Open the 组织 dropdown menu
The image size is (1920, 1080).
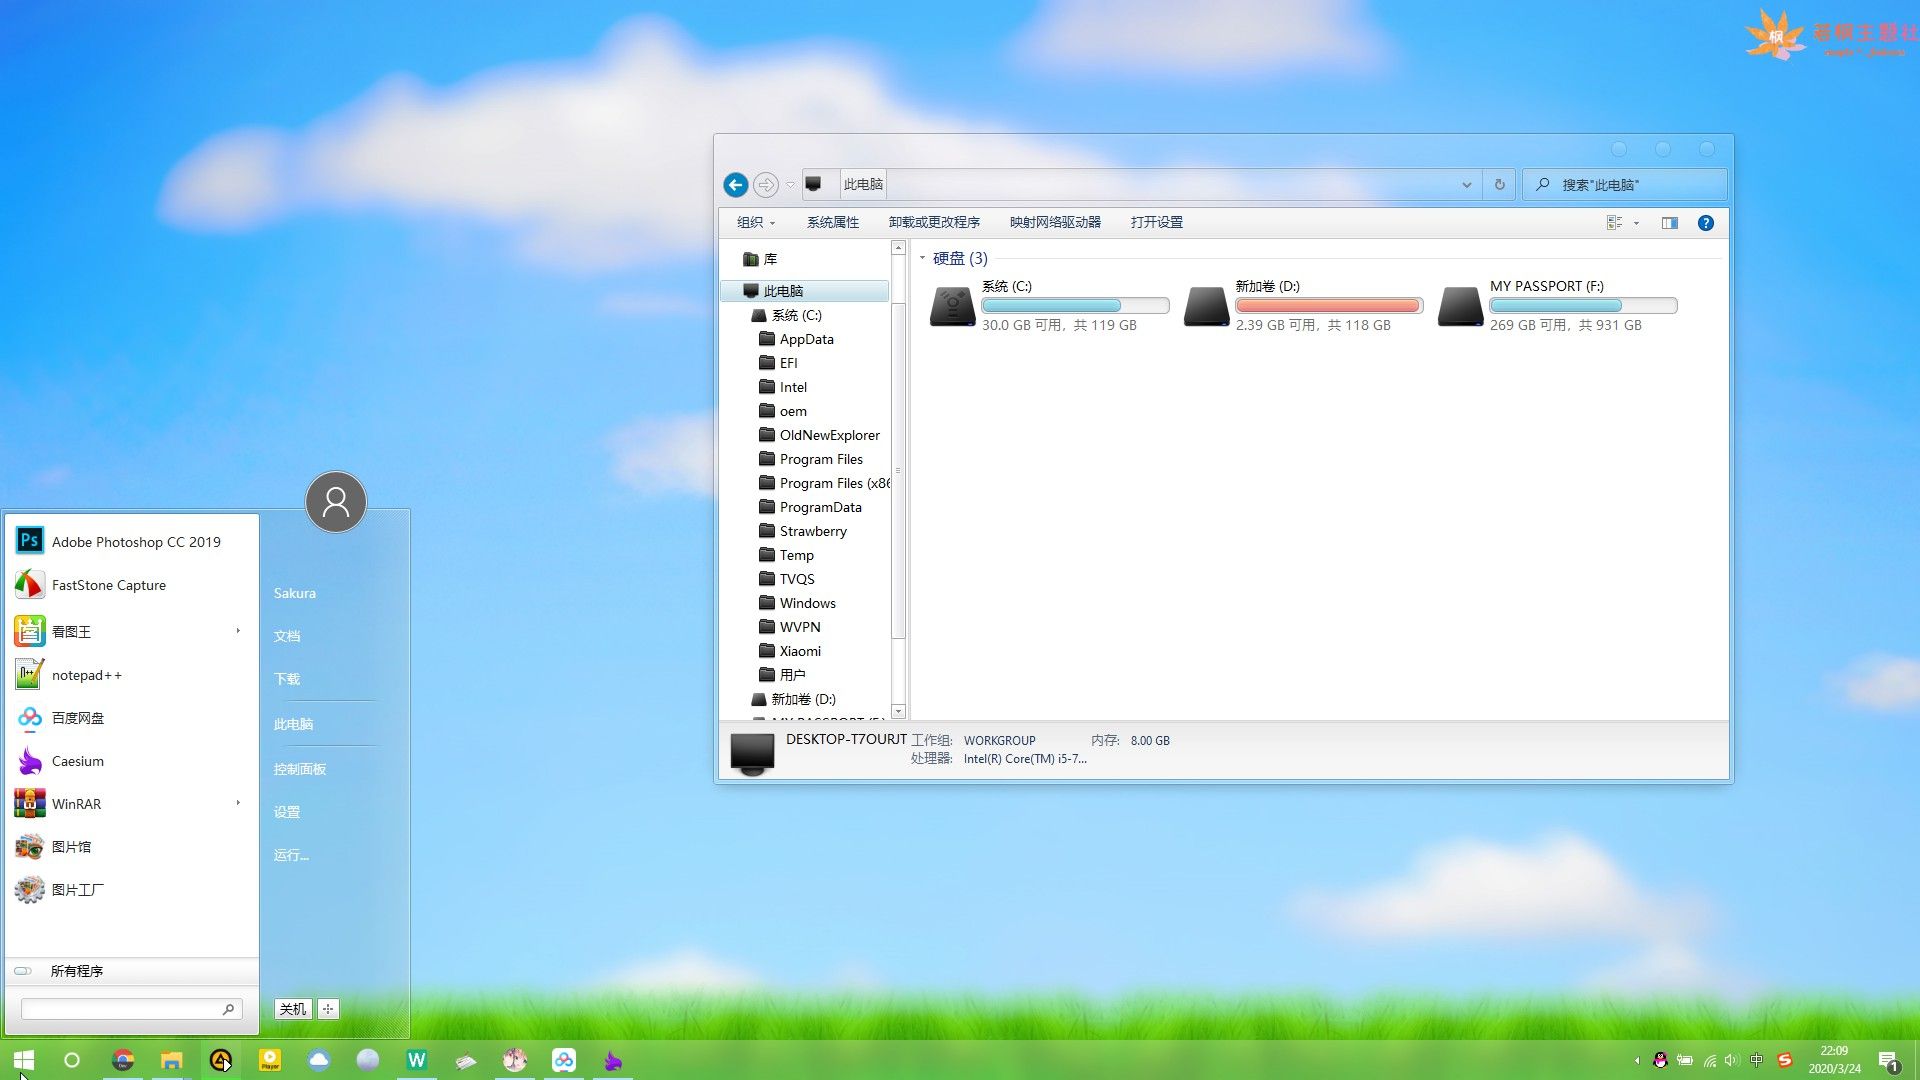pos(756,223)
